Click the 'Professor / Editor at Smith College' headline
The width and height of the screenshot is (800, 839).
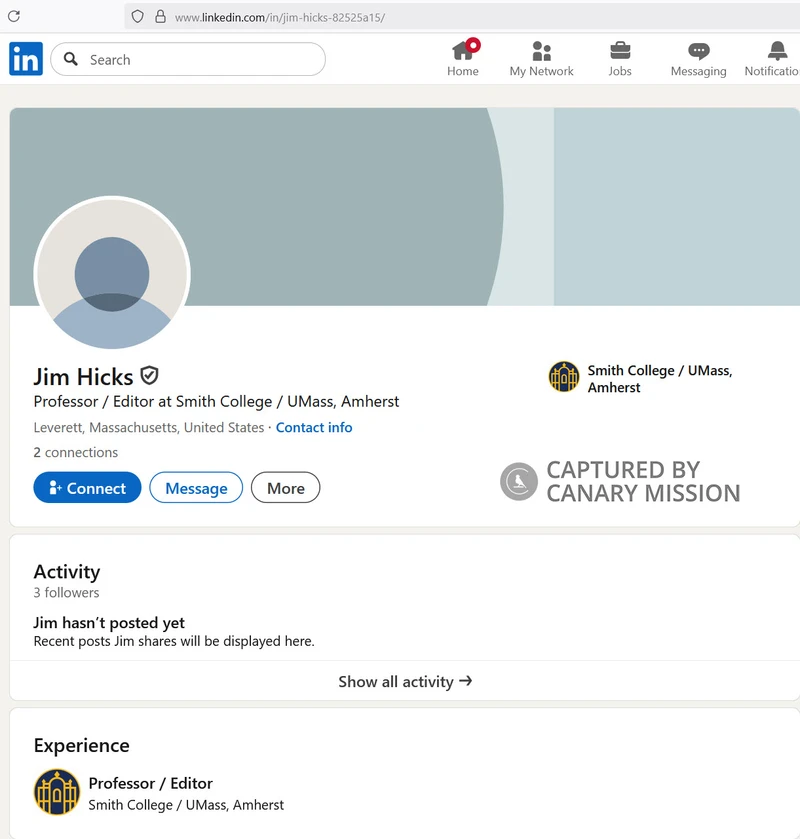pyautogui.click(x=216, y=402)
